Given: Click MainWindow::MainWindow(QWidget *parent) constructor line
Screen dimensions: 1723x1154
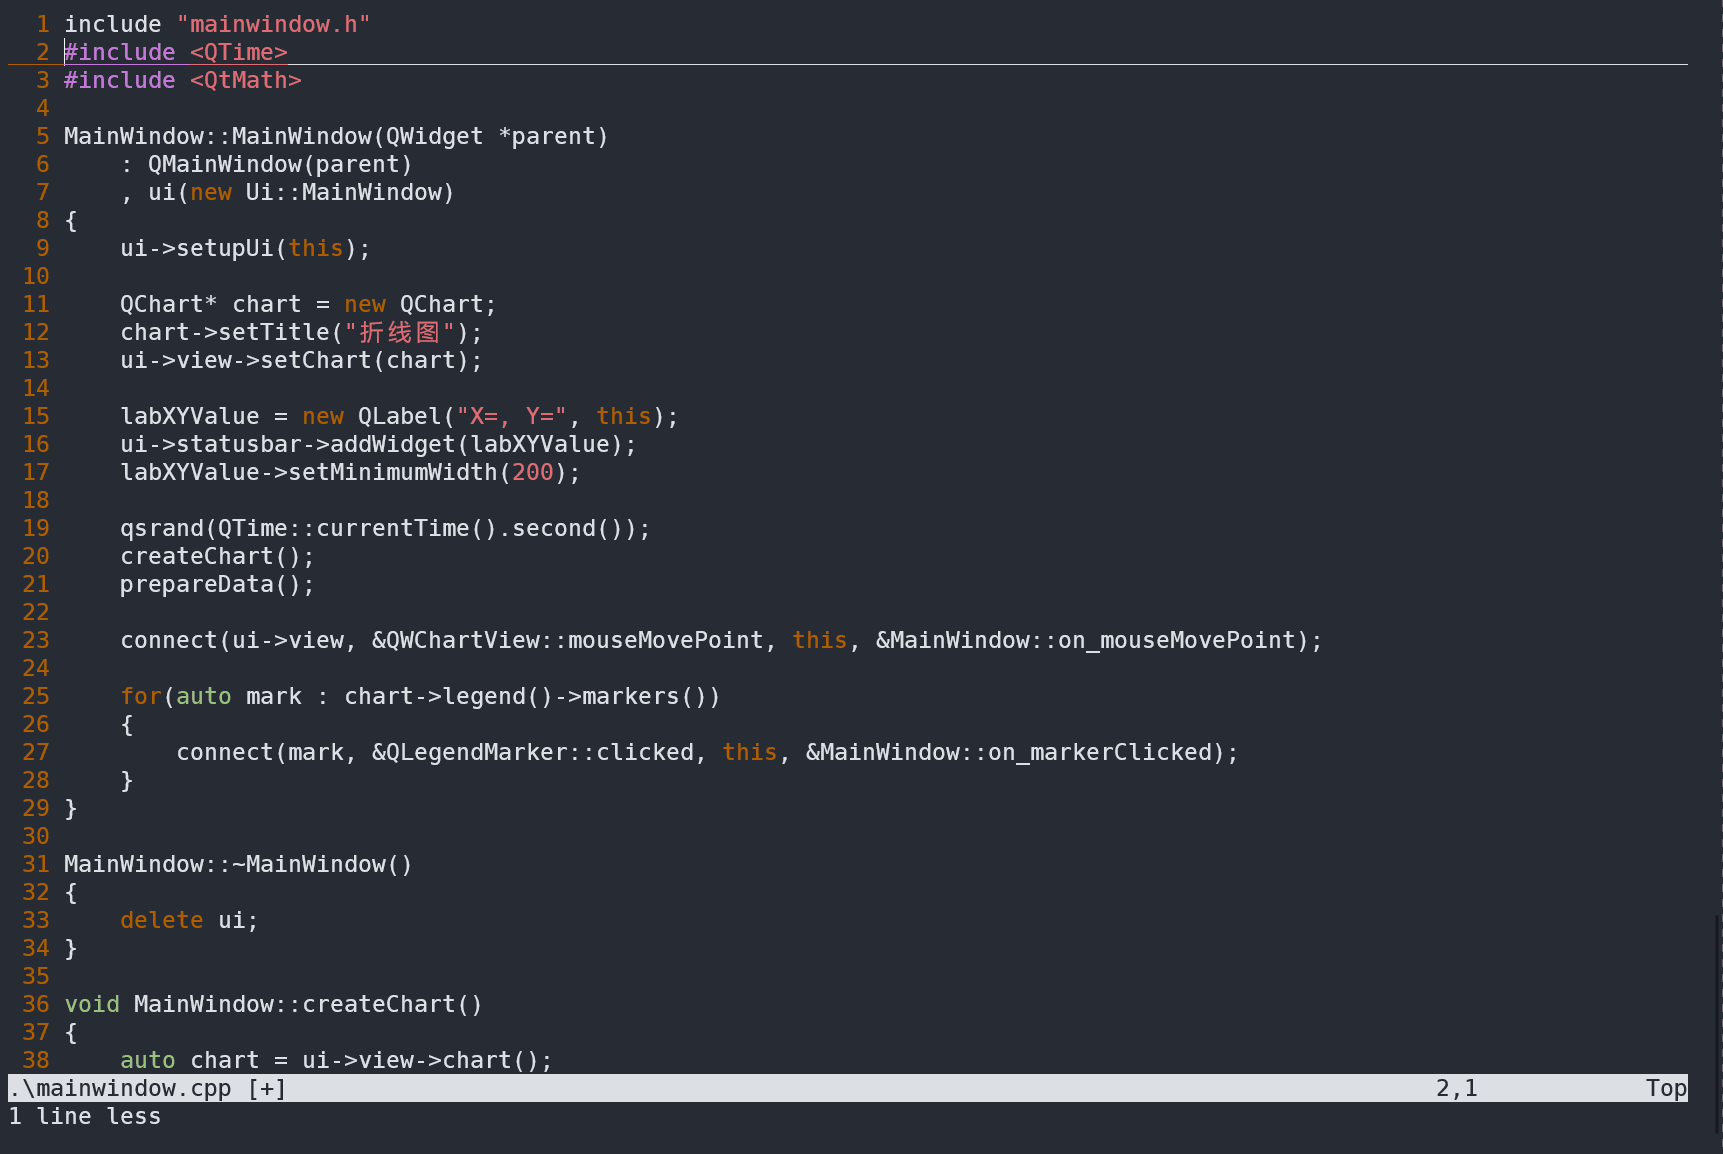Looking at the screenshot, I should tap(336, 136).
